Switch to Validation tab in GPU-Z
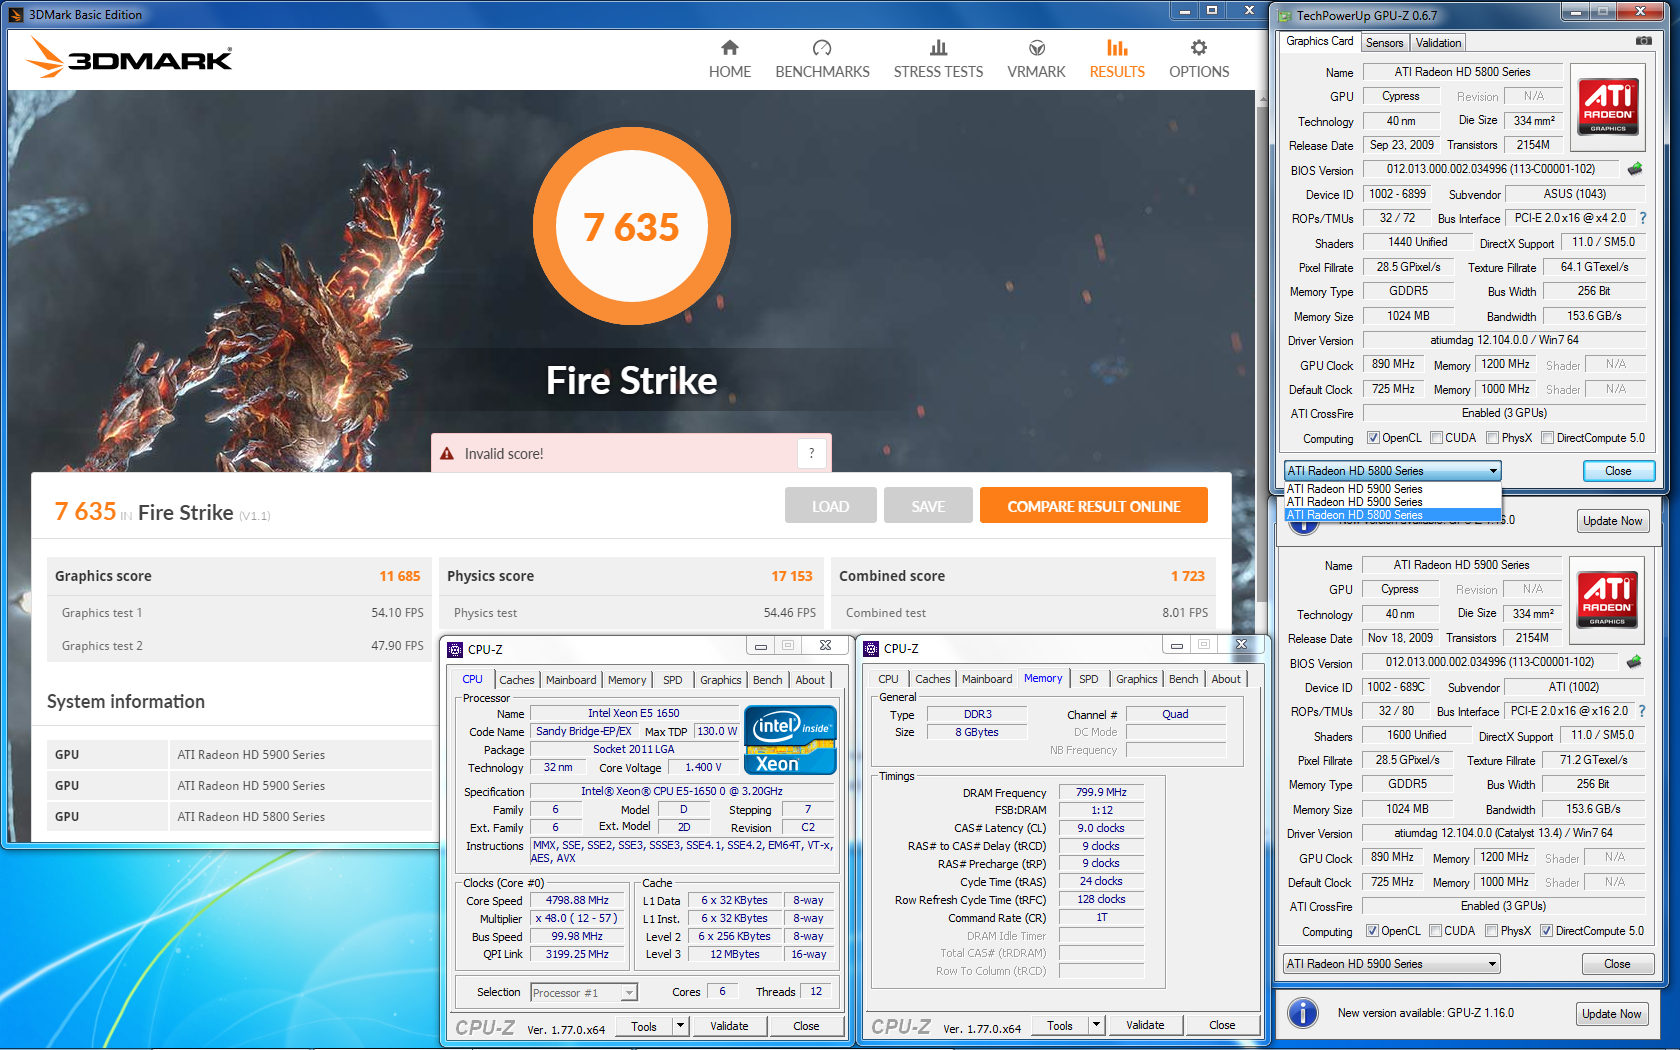Screen dimensions: 1680x1050 (1438, 43)
